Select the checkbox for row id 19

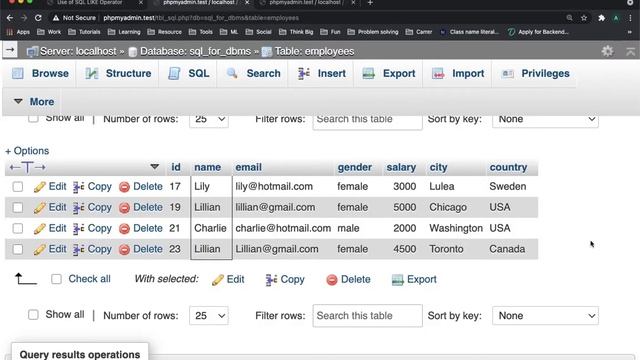[18, 208]
